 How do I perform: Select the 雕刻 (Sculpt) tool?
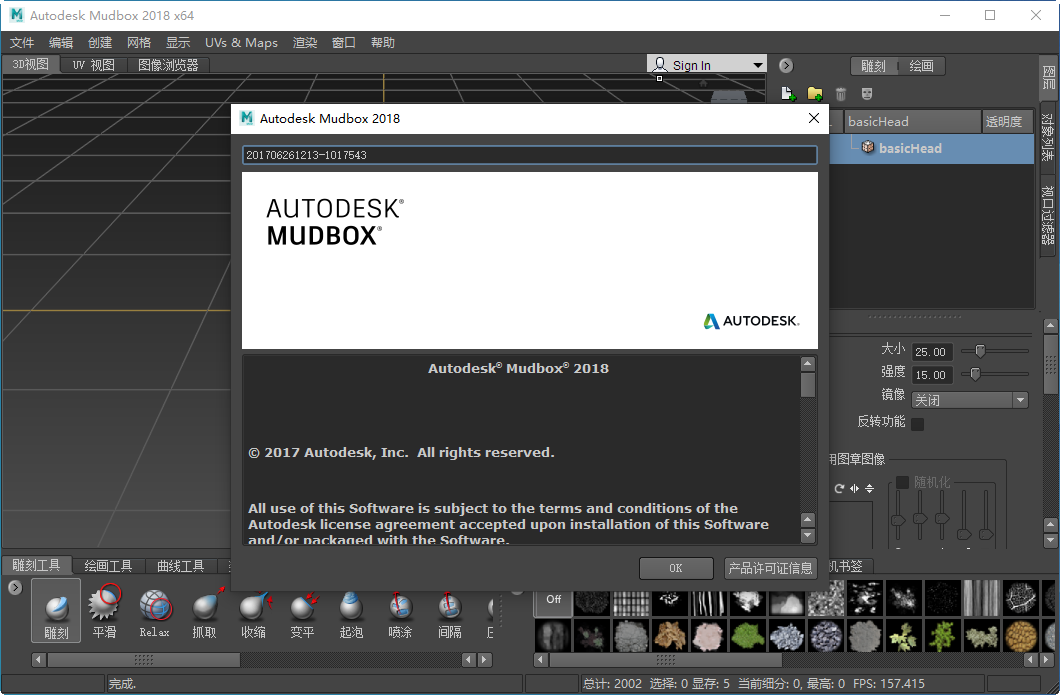[56, 610]
